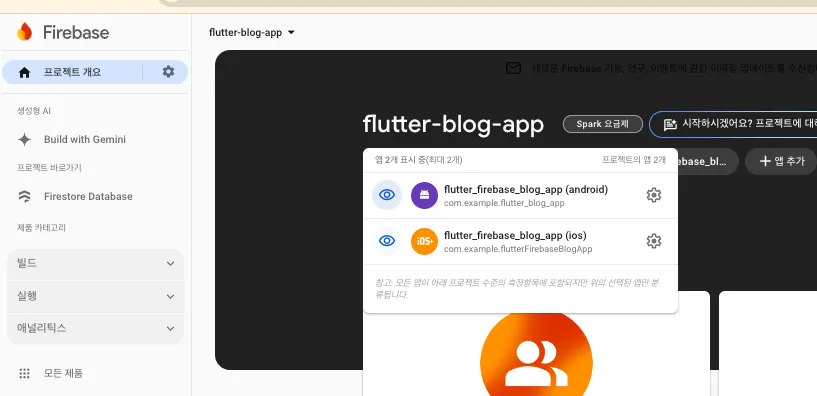Screen dimensions: 817x396
Task: Toggle visibility of the android app
Action: (x=387, y=195)
